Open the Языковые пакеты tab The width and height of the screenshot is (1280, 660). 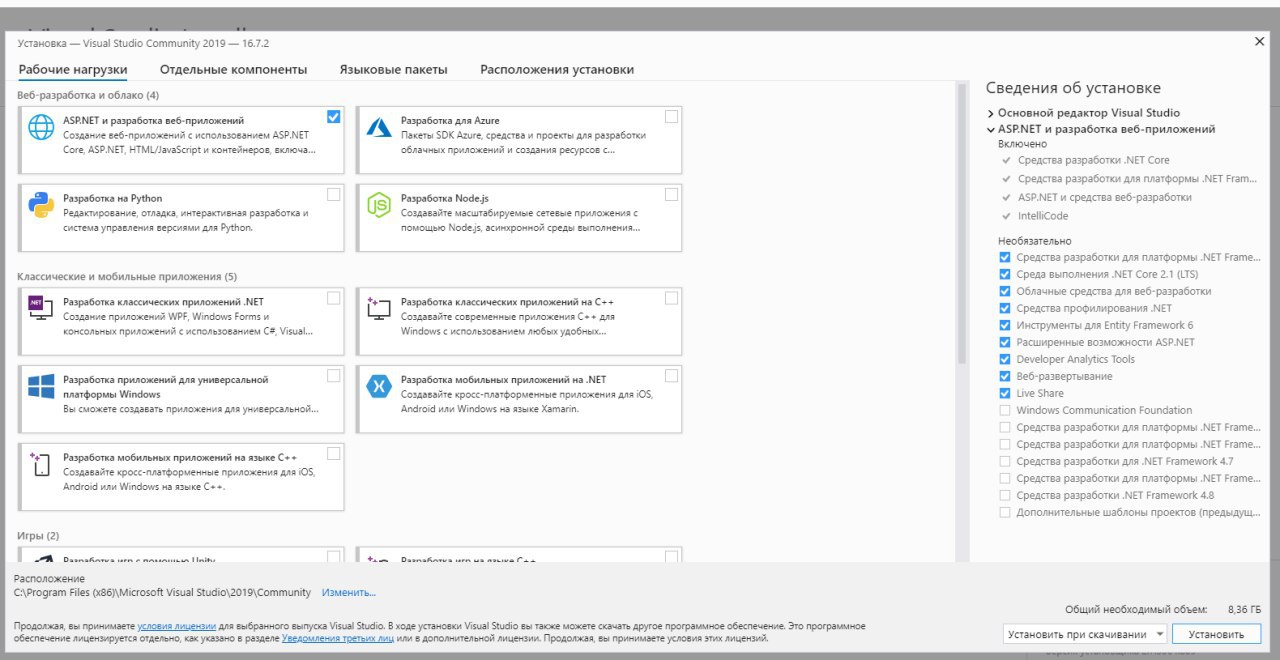pyautogui.click(x=393, y=70)
